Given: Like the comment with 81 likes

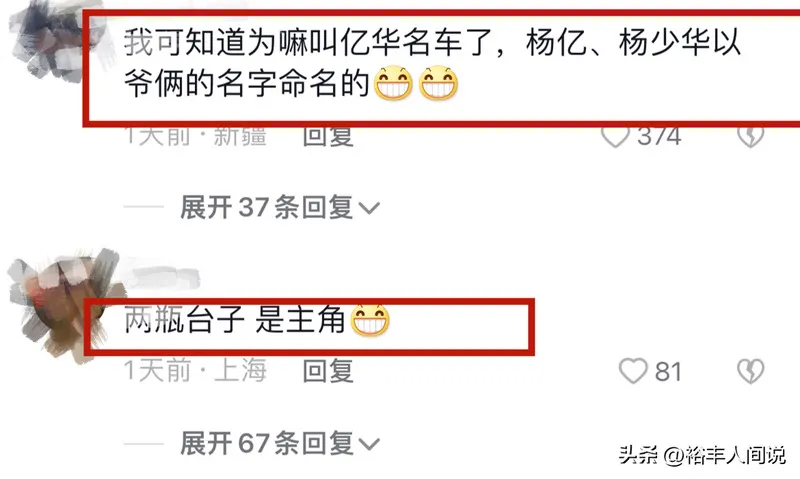Looking at the screenshot, I should point(633,371).
